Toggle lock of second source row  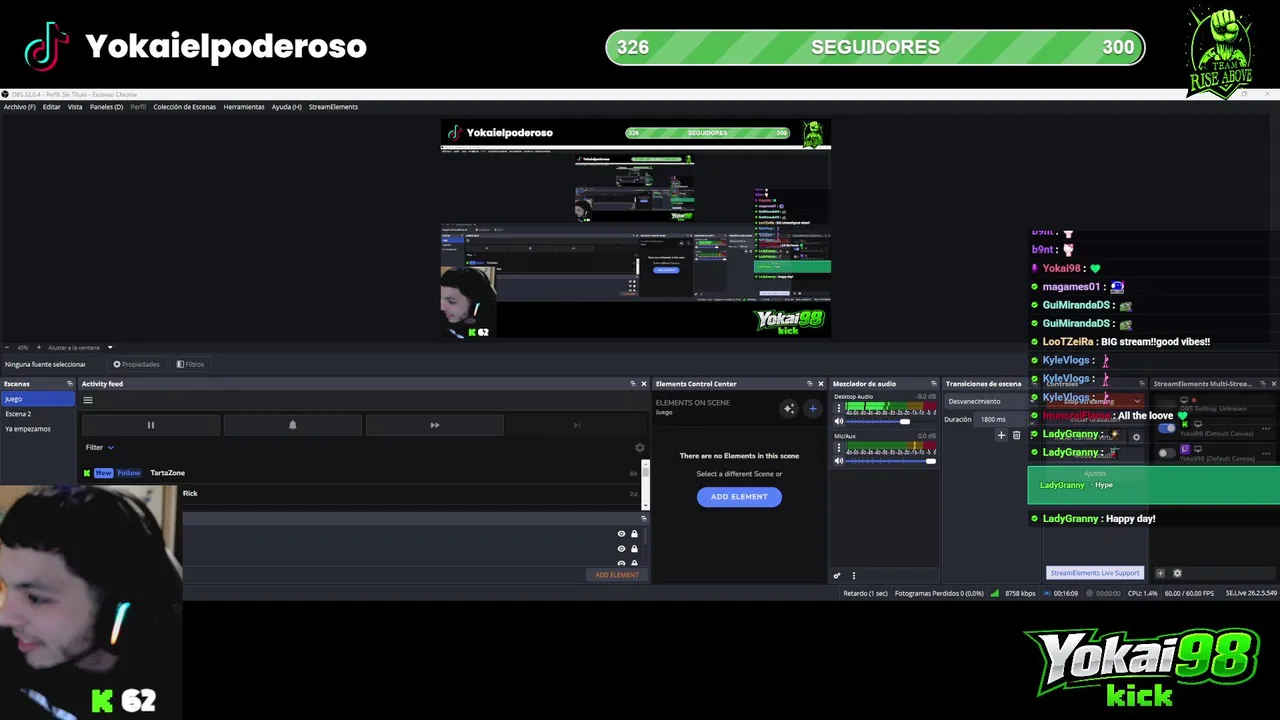coord(634,549)
